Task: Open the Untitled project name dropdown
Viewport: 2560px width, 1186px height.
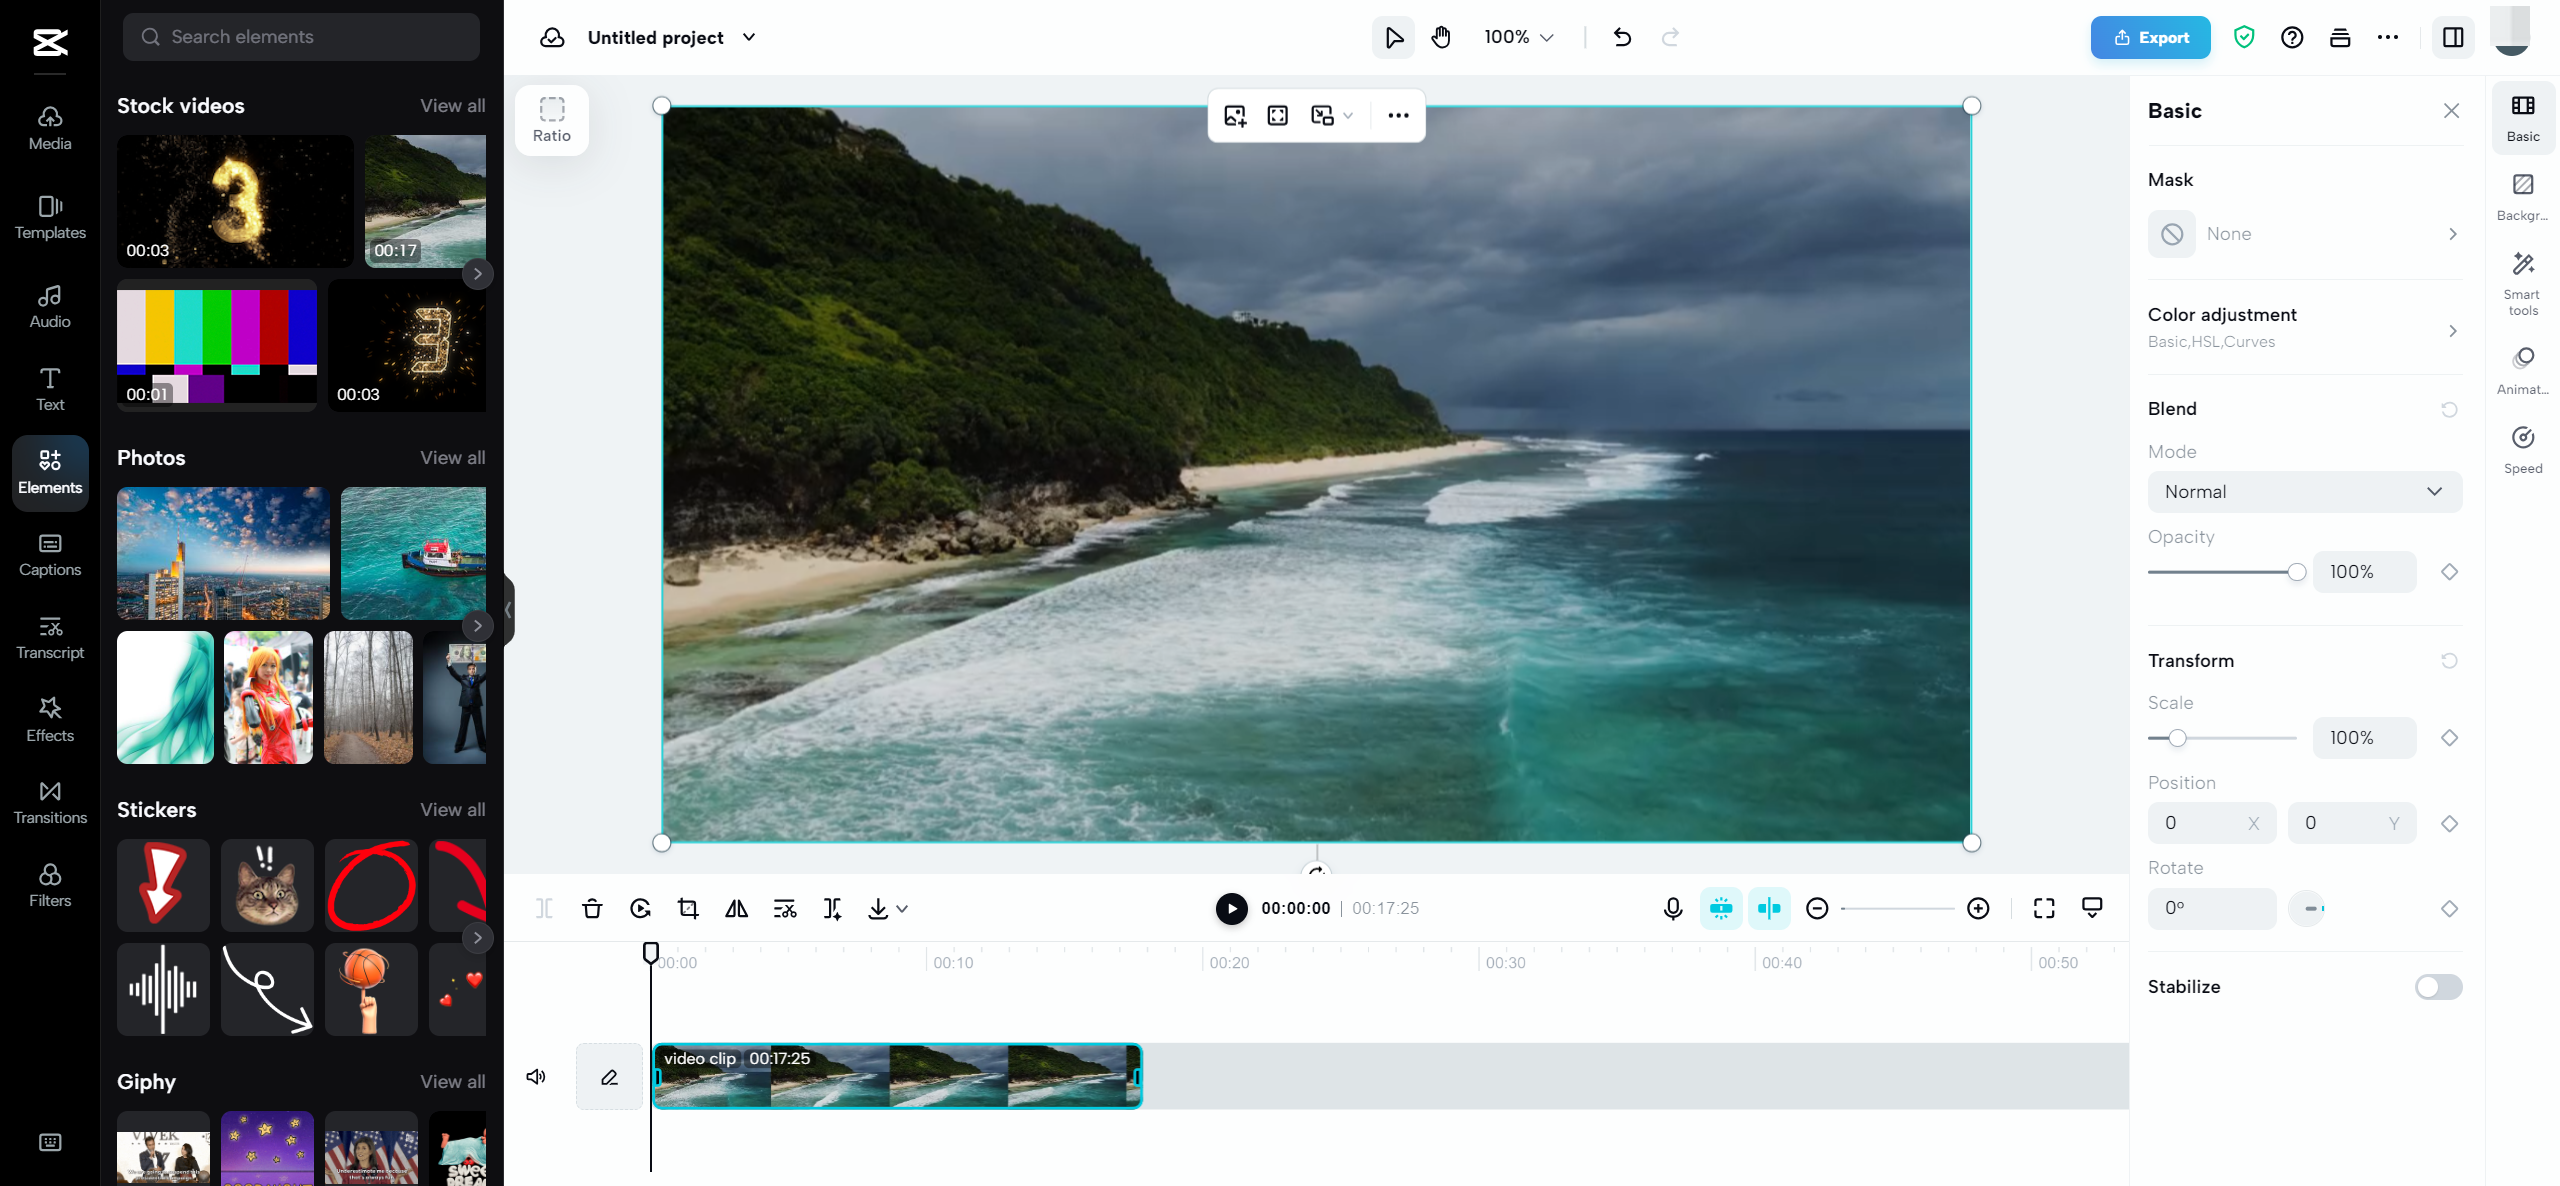Action: (749, 37)
